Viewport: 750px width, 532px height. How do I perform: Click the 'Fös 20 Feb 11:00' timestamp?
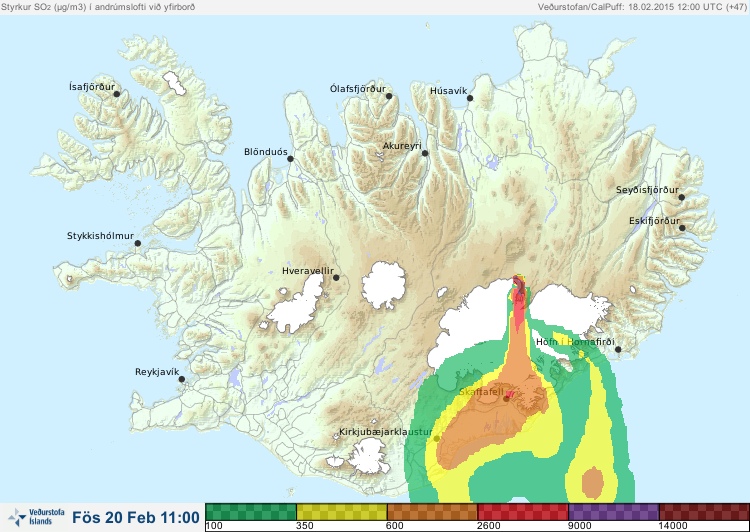click(x=136, y=518)
